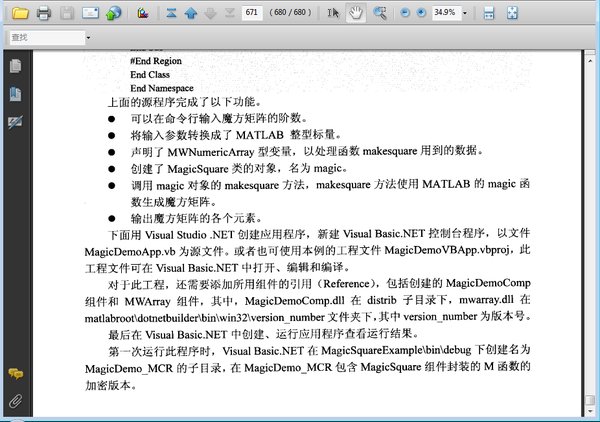Zoom out with the minus button
The height and width of the screenshot is (422, 600).
[x=405, y=13]
